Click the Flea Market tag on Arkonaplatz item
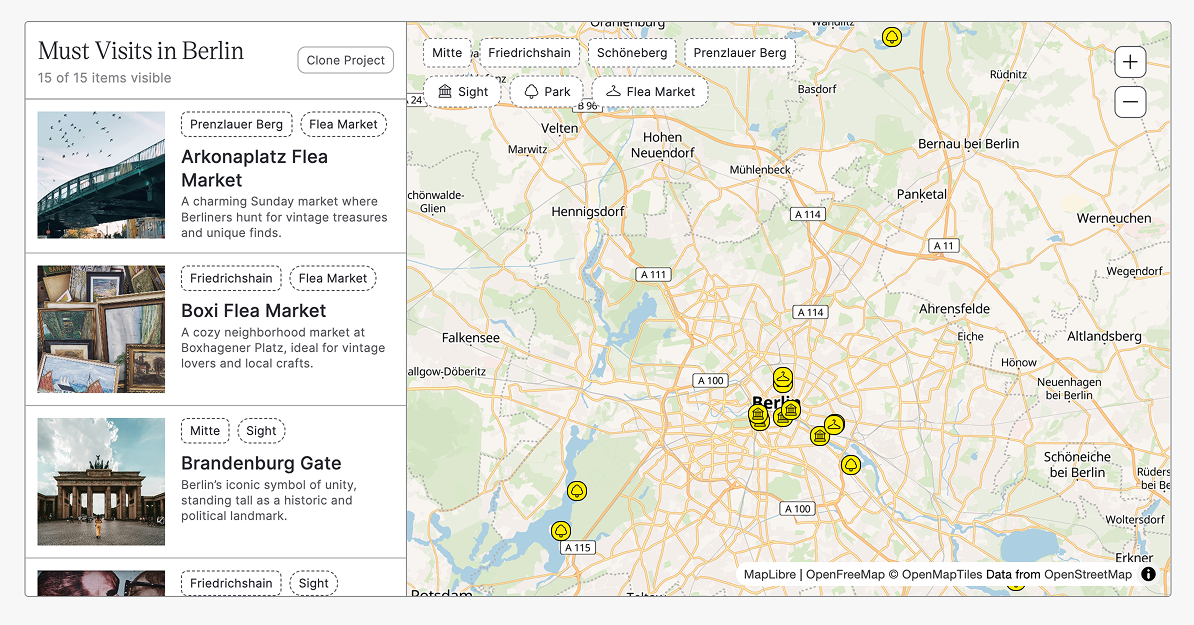Image resolution: width=1194 pixels, height=625 pixels. click(x=343, y=124)
